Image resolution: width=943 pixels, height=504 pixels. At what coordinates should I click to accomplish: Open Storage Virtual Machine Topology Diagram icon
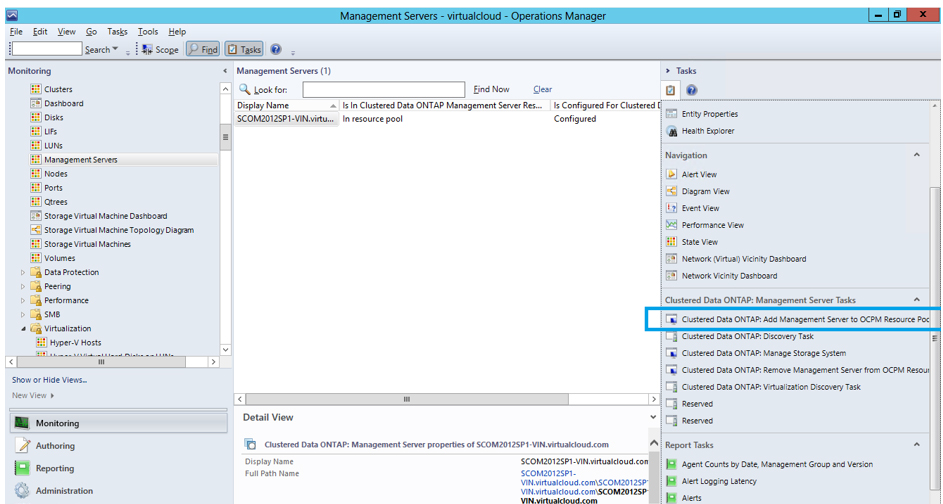[36, 230]
